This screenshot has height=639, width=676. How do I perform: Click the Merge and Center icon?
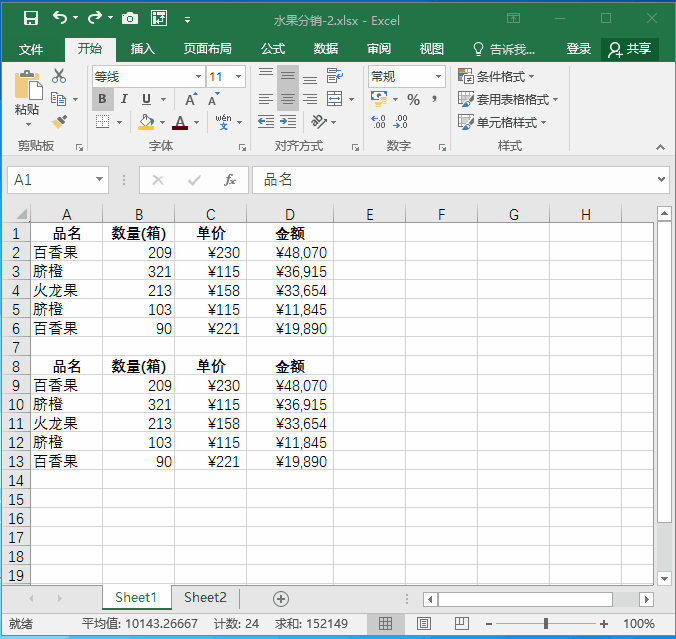(x=335, y=99)
